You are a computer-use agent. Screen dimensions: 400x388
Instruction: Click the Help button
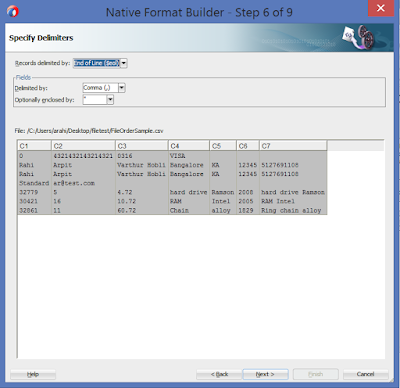[x=33, y=374]
